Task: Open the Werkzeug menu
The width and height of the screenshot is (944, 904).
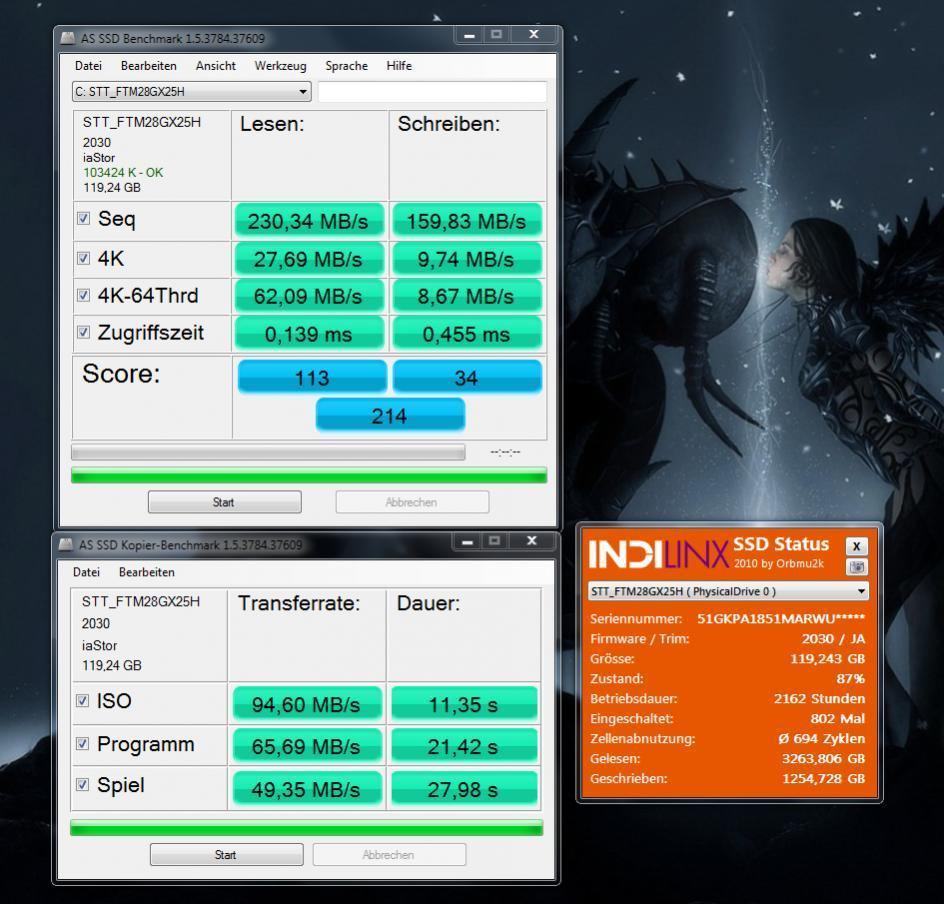Action: 281,66
